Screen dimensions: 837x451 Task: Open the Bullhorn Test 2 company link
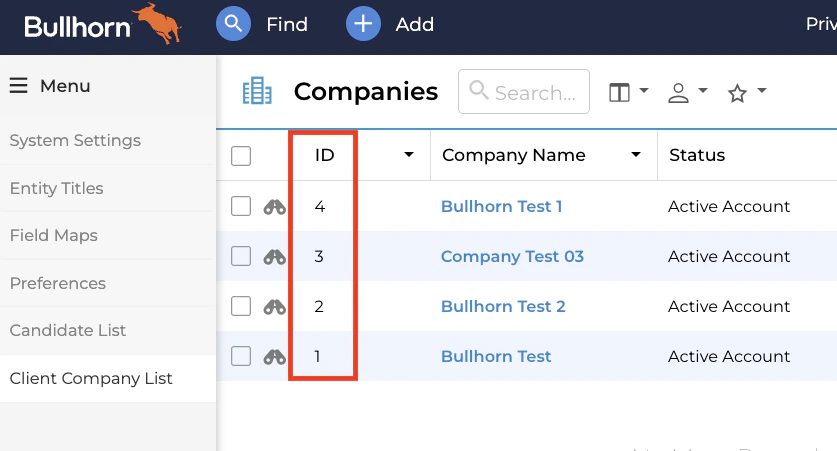tap(503, 306)
